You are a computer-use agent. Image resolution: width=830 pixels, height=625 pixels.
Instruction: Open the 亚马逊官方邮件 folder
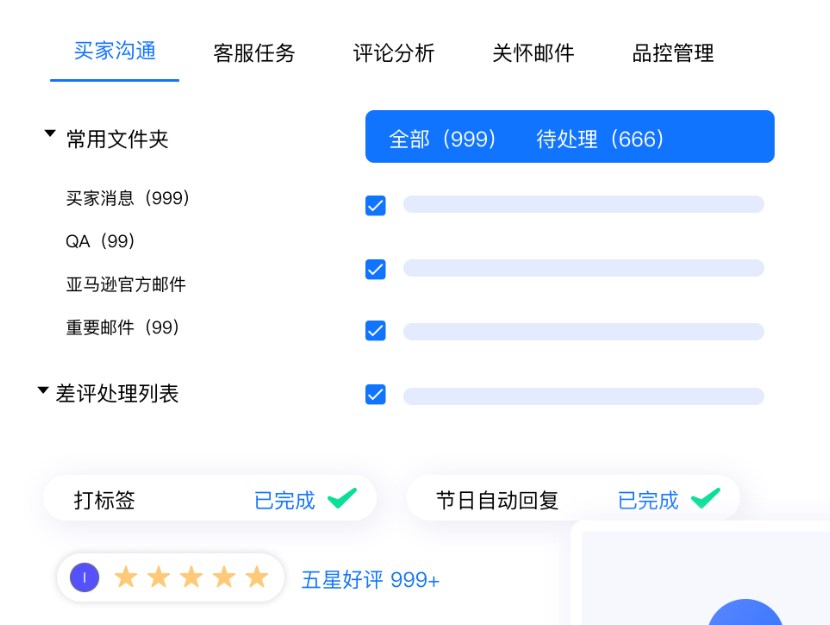coord(126,285)
